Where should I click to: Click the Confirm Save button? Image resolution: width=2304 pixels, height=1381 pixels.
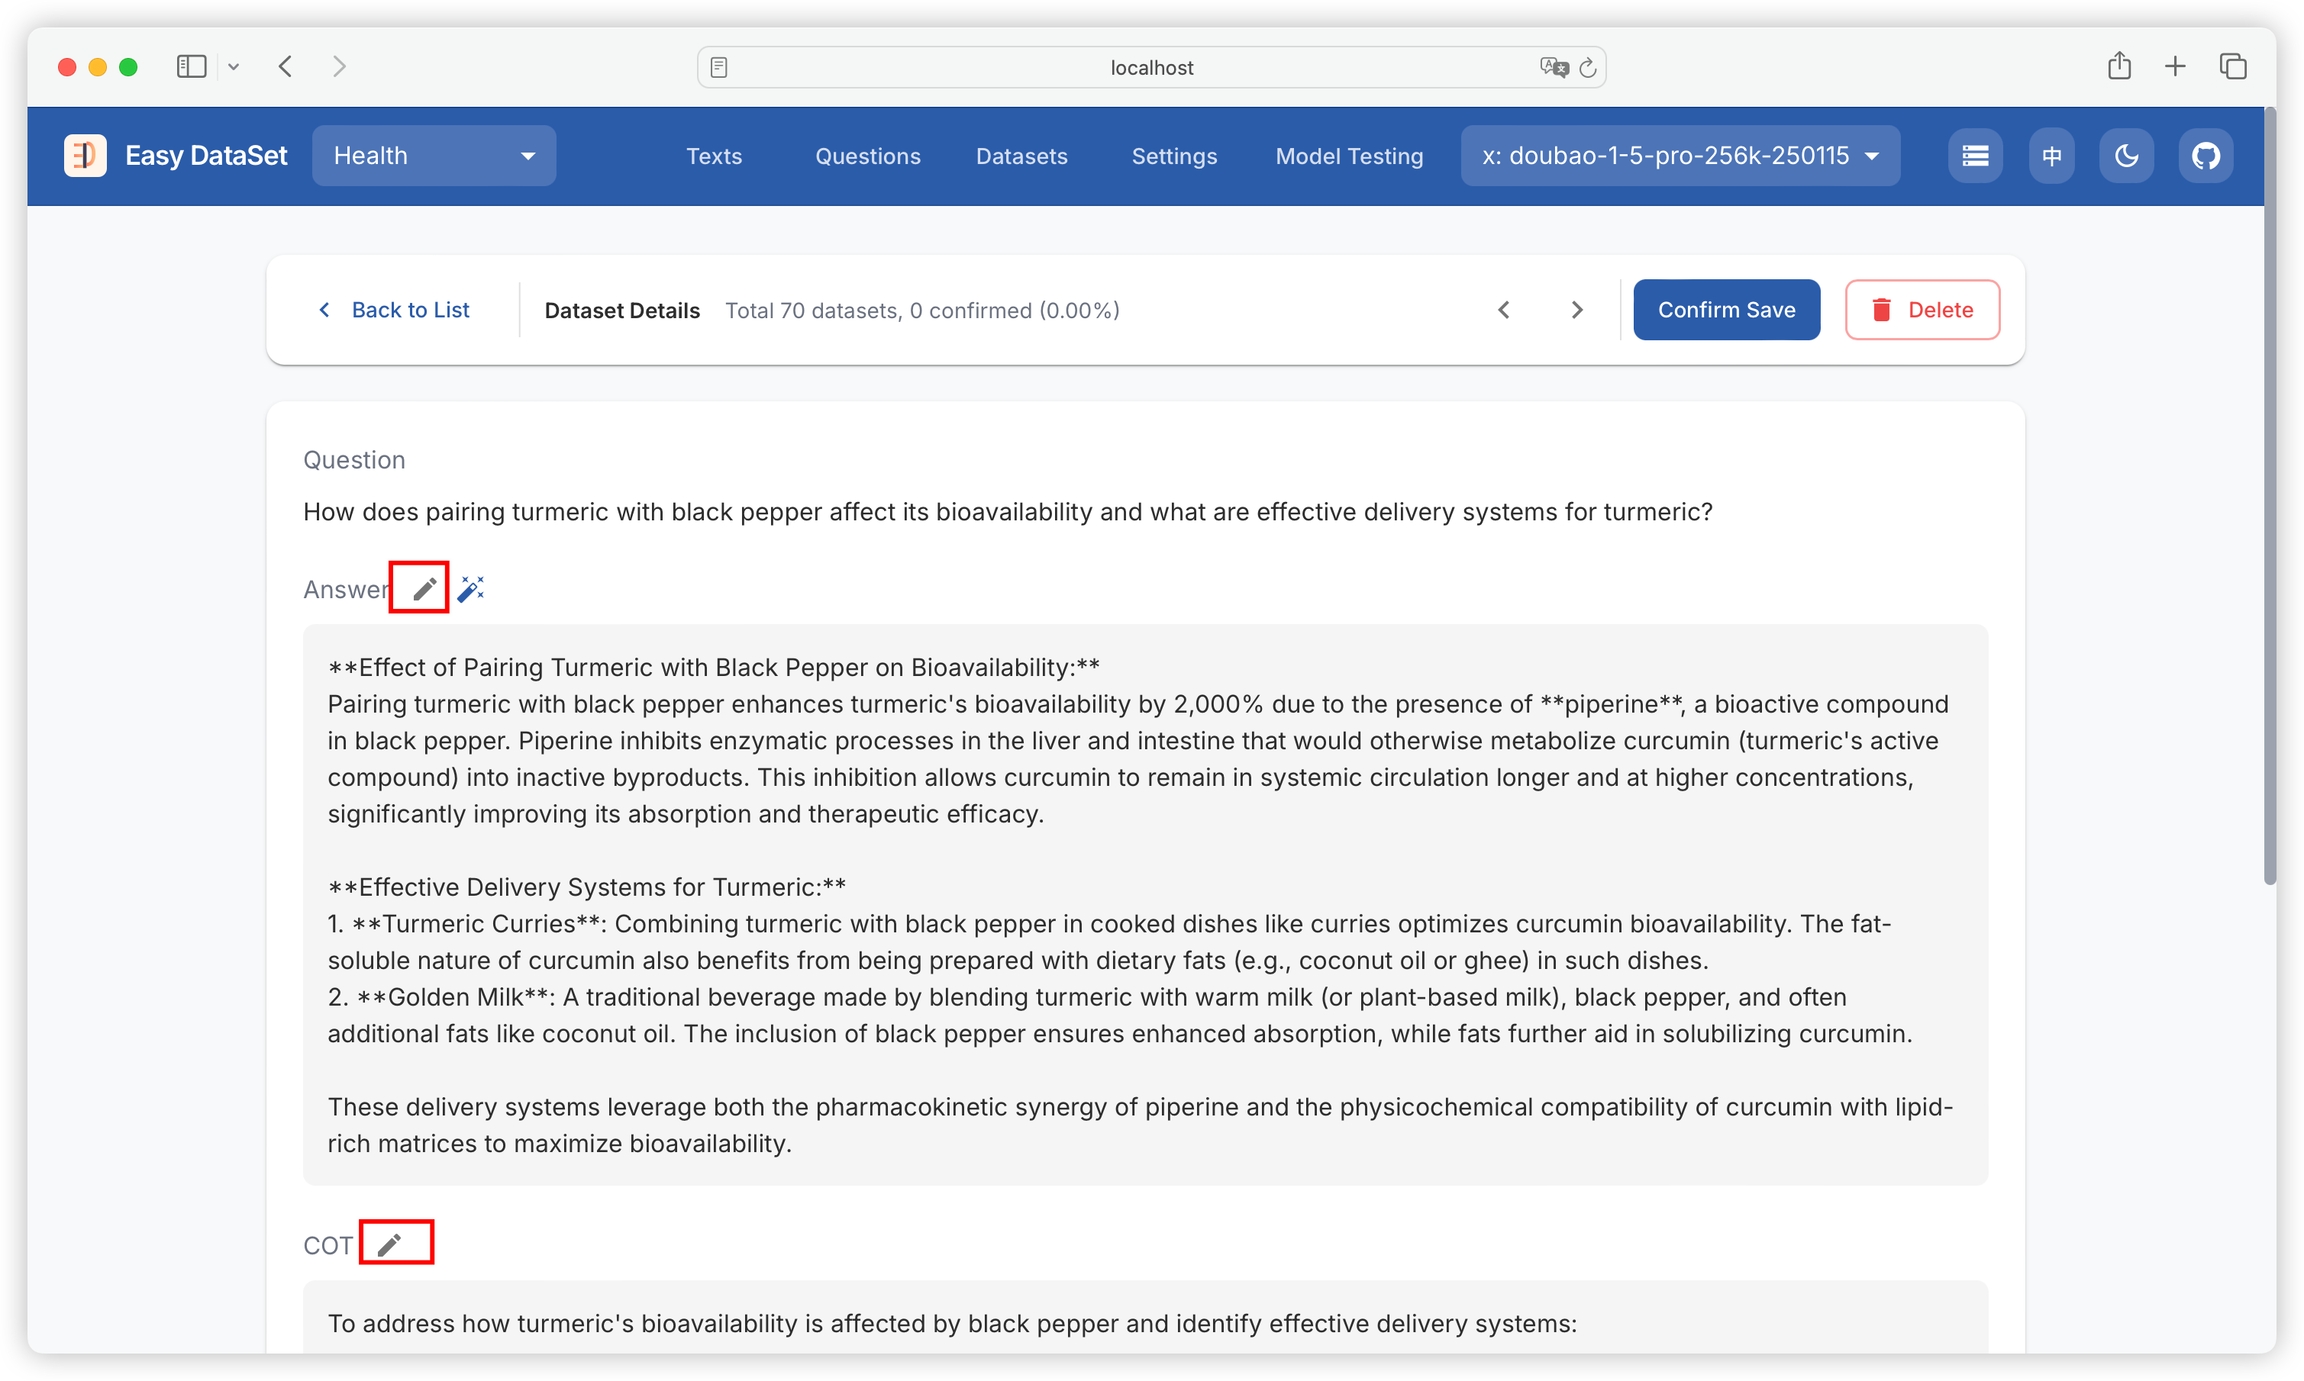coord(1726,310)
